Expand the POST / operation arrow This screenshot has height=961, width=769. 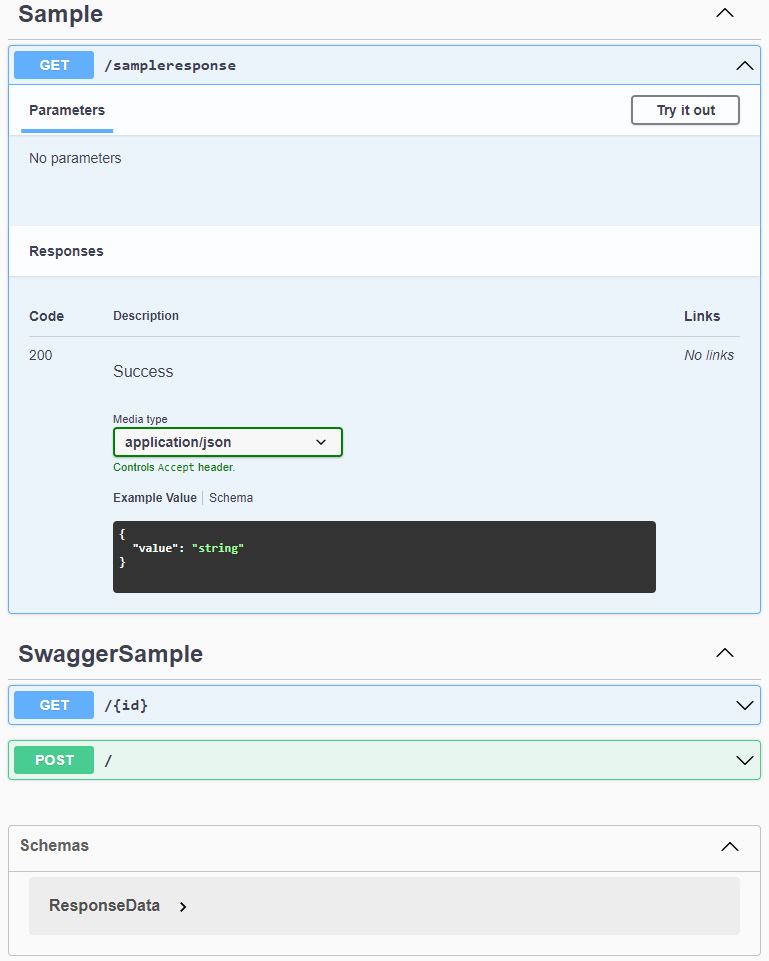coord(744,761)
